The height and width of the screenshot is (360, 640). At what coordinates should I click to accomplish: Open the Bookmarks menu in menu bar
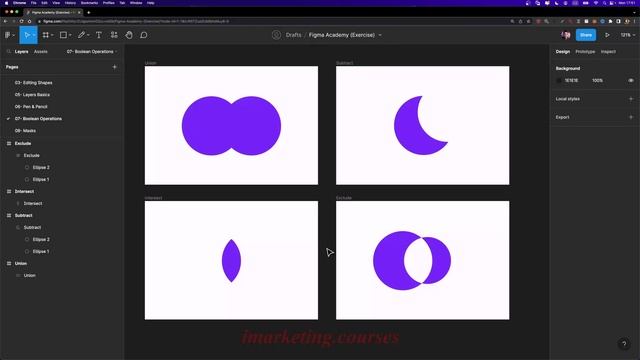pyautogui.click(x=89, y=3)
